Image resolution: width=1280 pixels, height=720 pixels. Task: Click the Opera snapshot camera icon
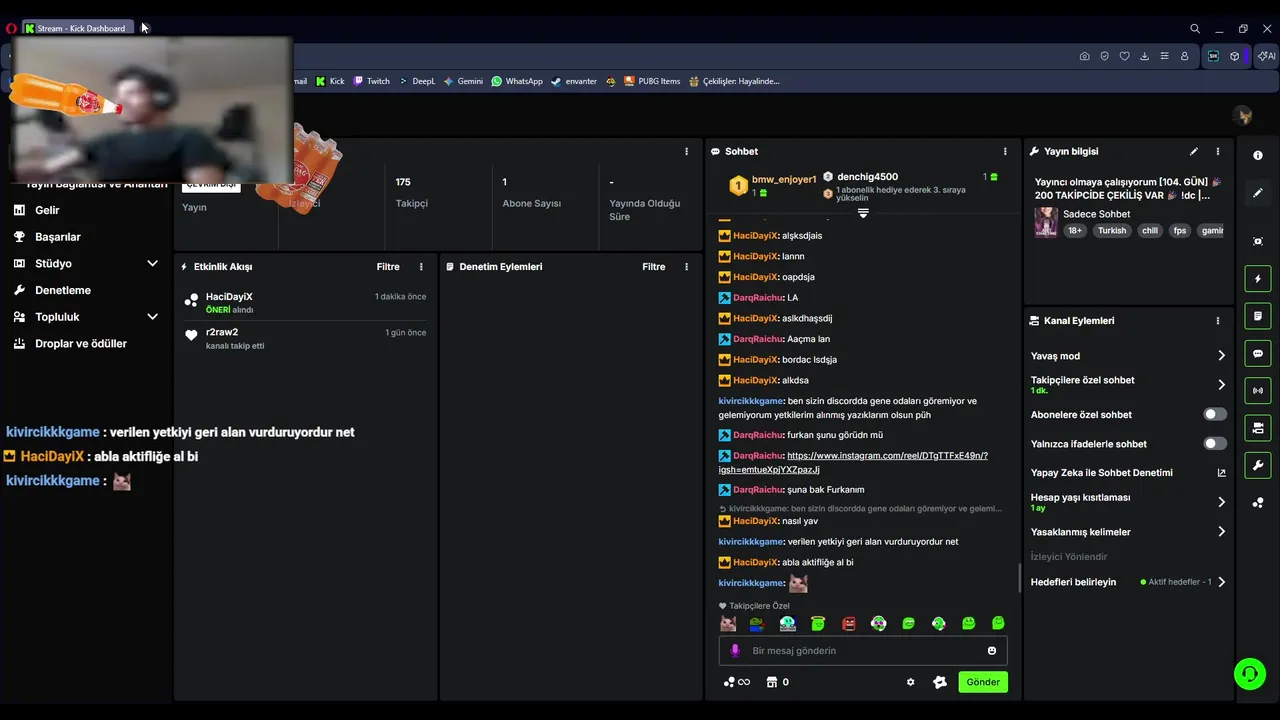[1084, 56]
